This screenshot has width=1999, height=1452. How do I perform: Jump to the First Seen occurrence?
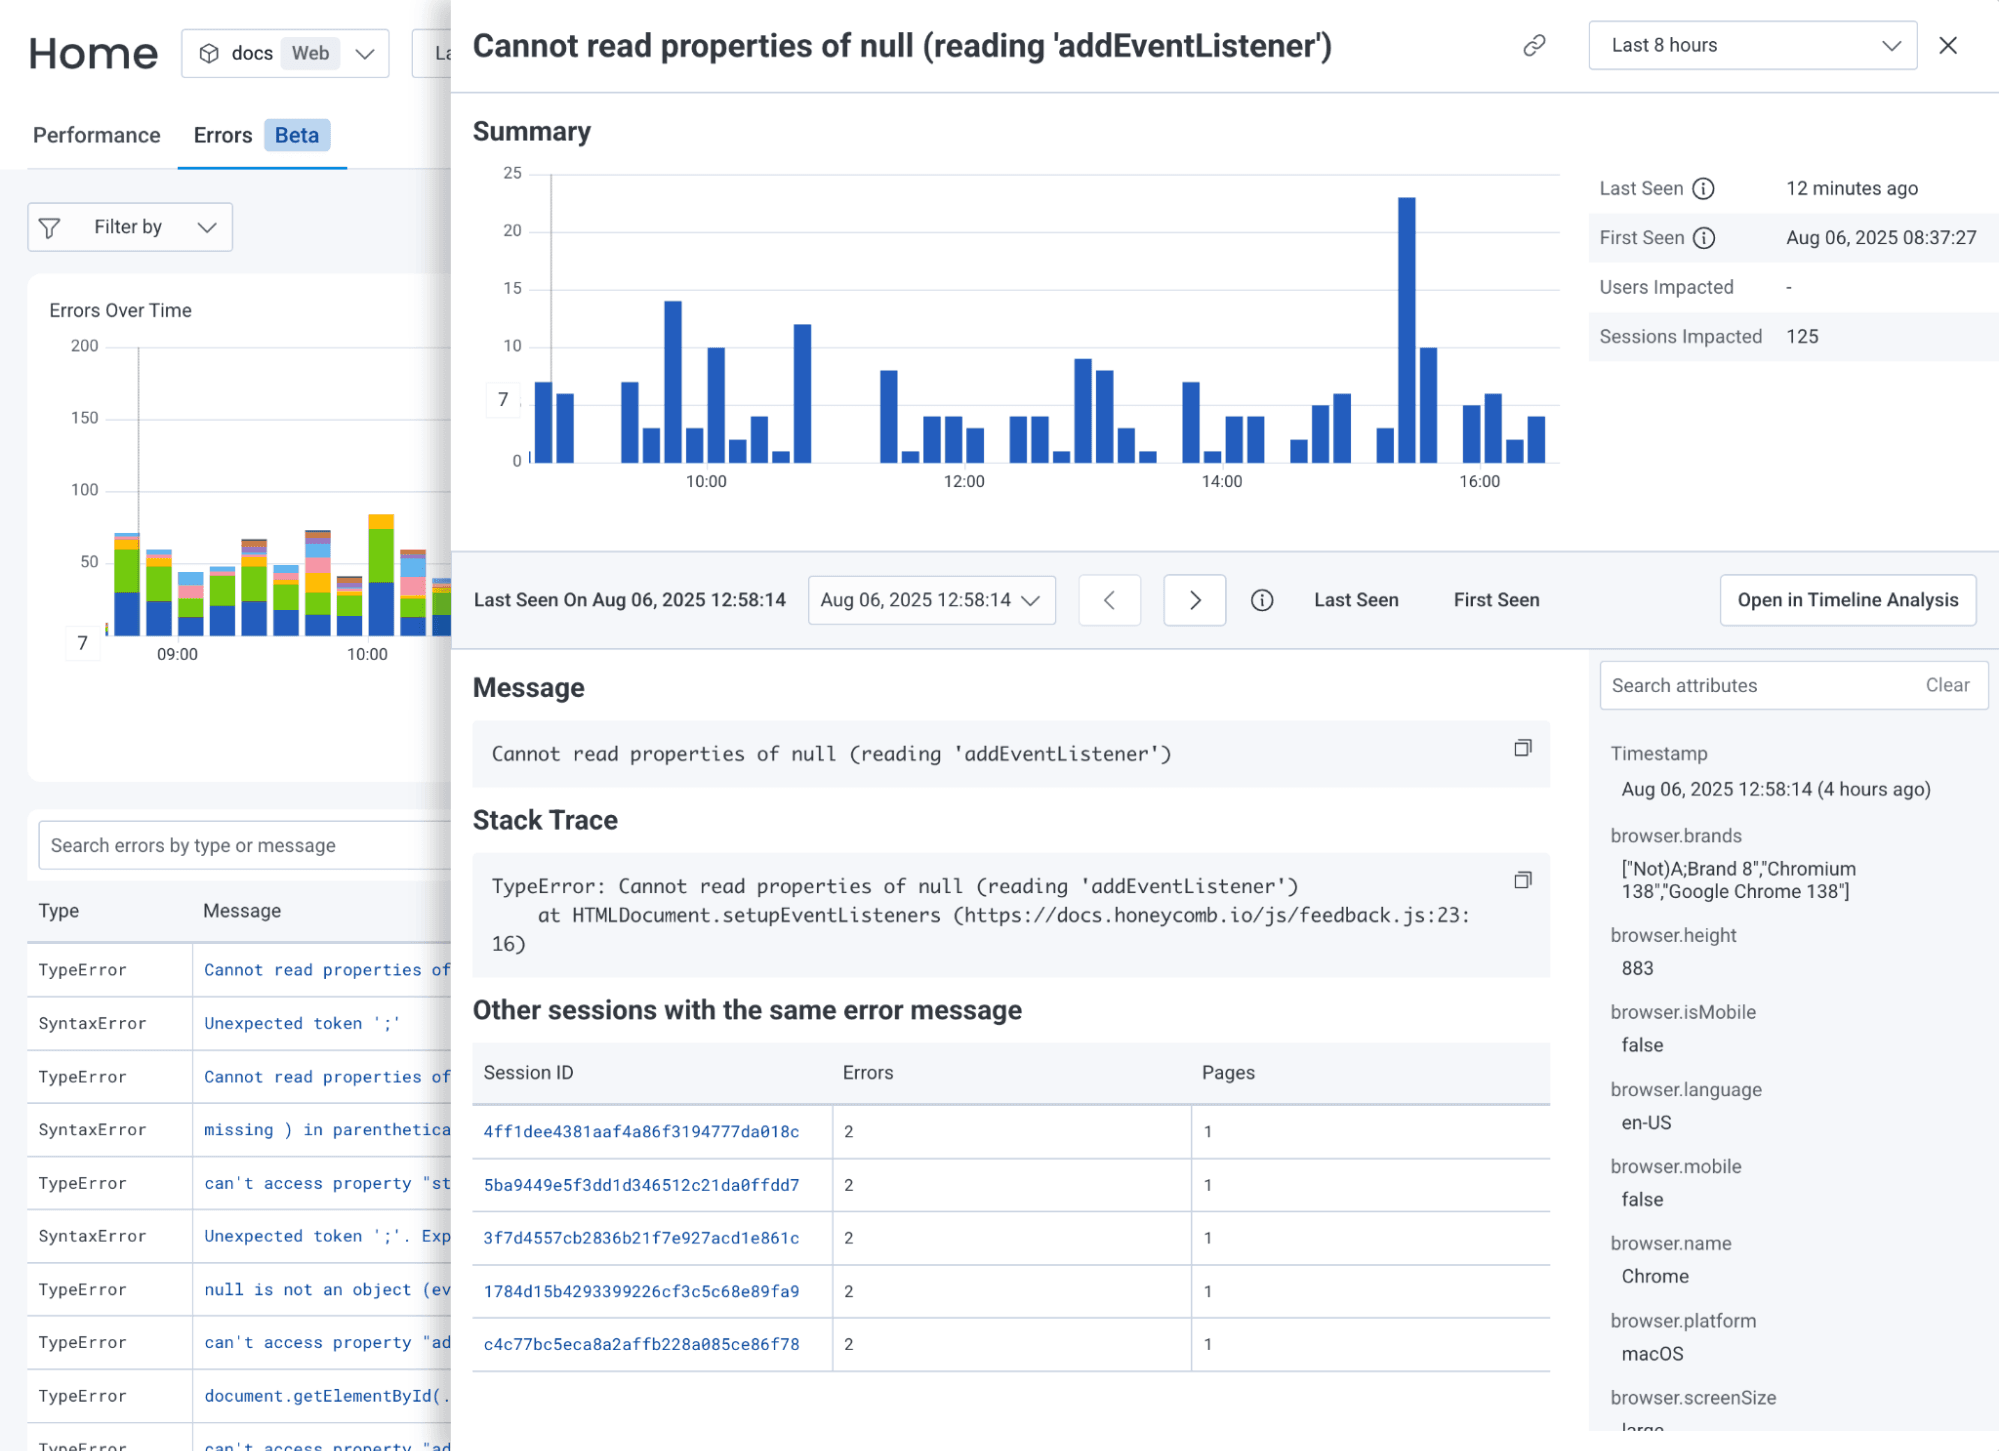[1496, 600]
